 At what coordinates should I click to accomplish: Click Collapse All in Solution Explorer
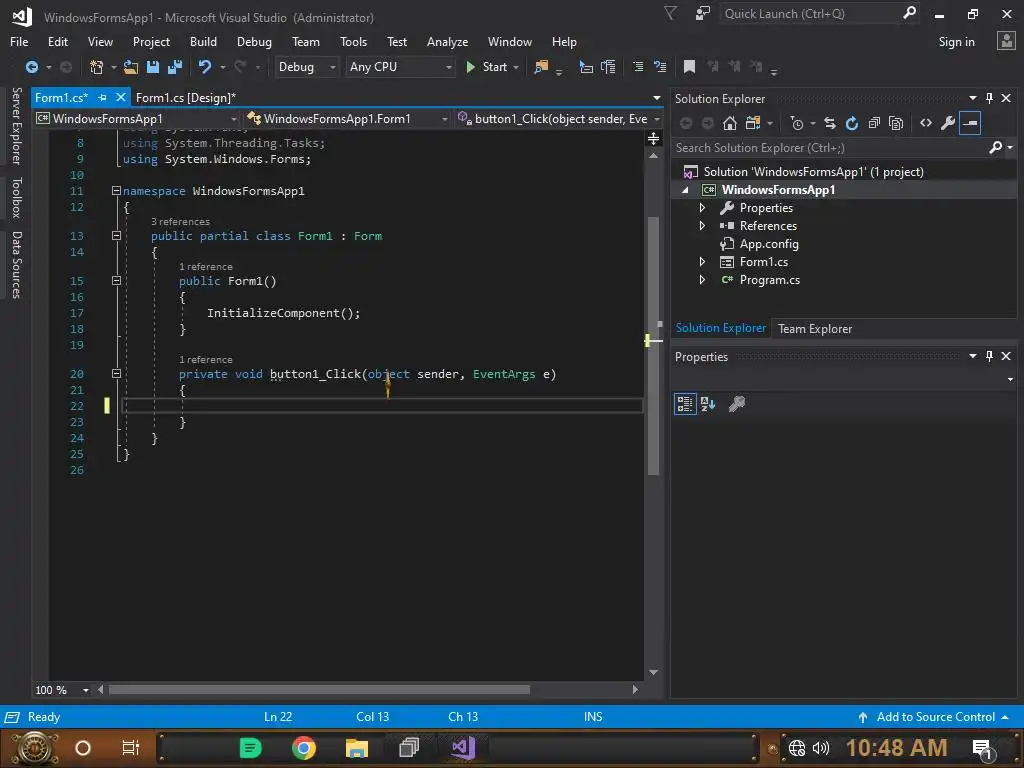874,123
